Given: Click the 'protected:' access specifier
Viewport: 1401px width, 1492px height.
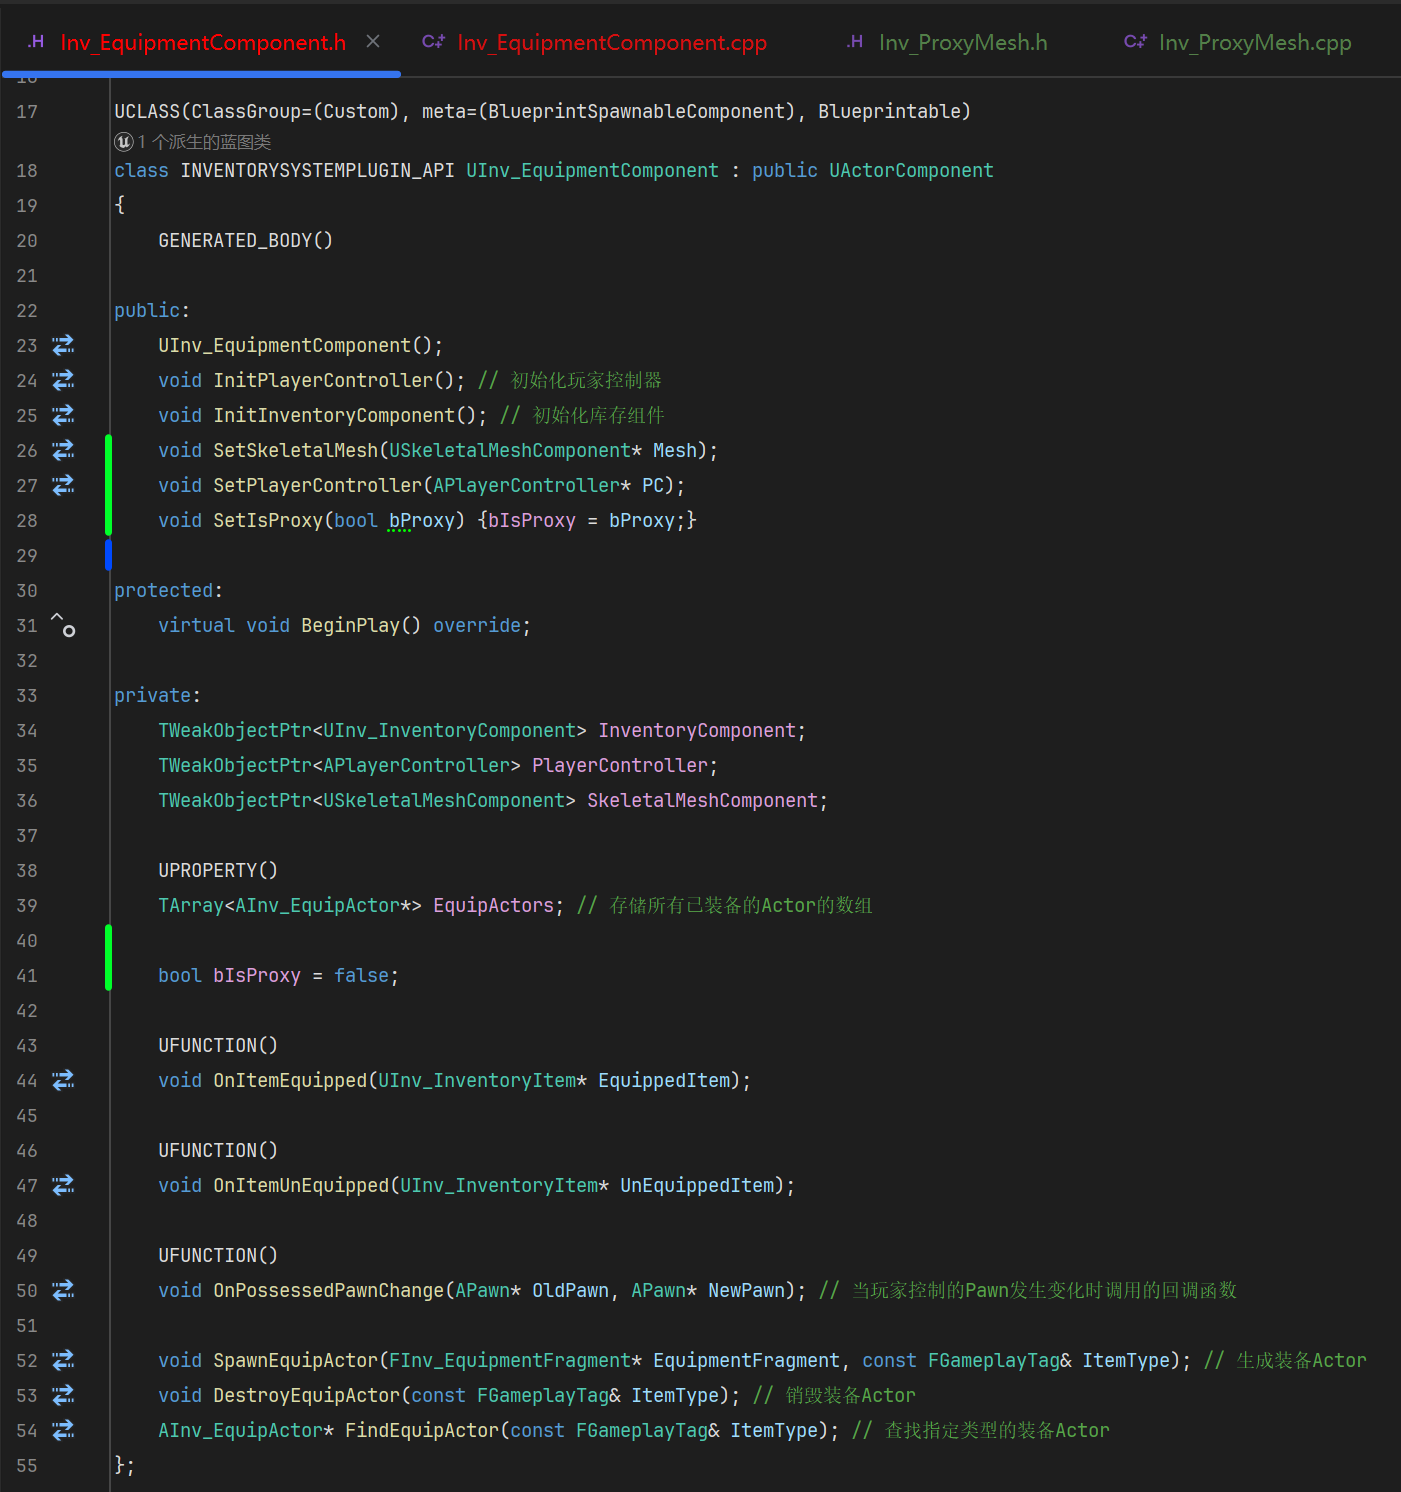Looking at the screenshot, I should [168, 590].
